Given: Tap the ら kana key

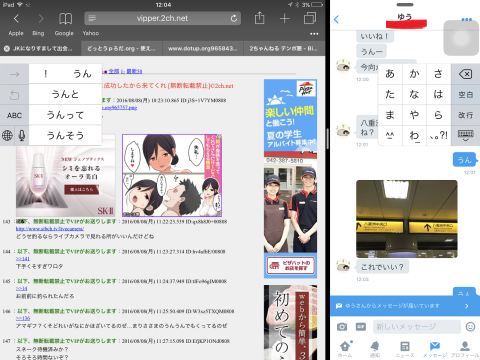Looking at the screenshot, I should (438, 115).
